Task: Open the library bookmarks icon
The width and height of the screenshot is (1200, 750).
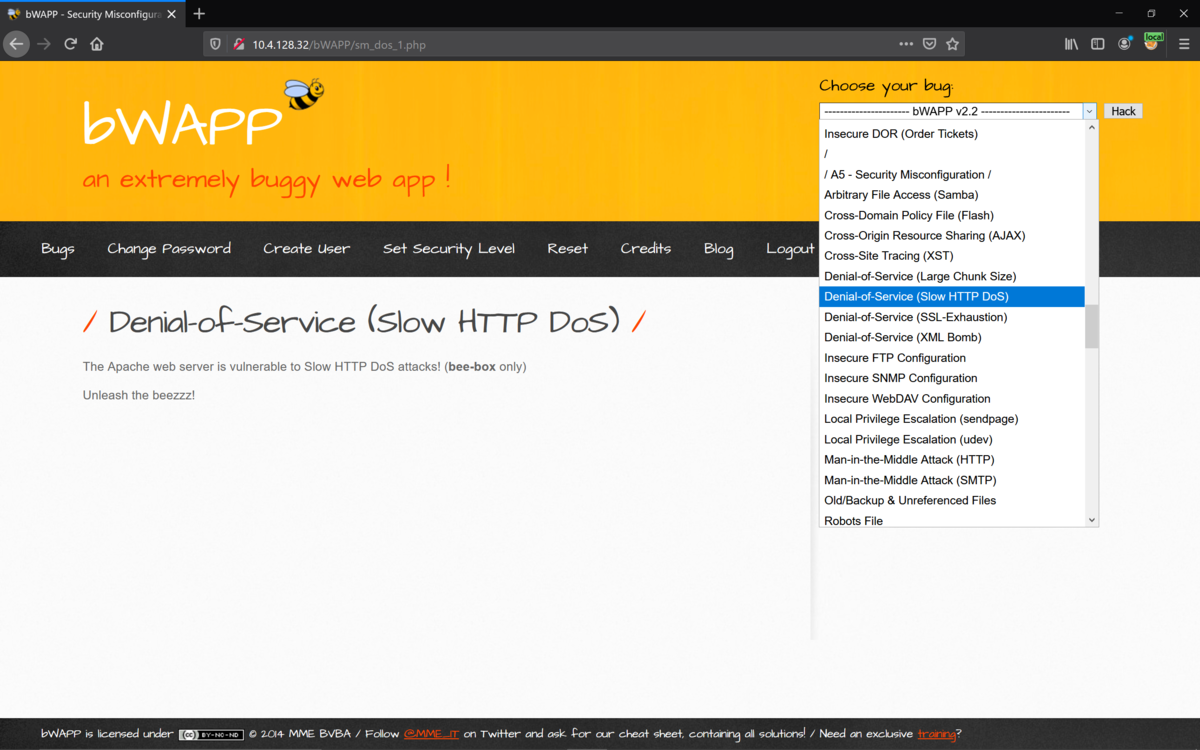Action: 1070,43
